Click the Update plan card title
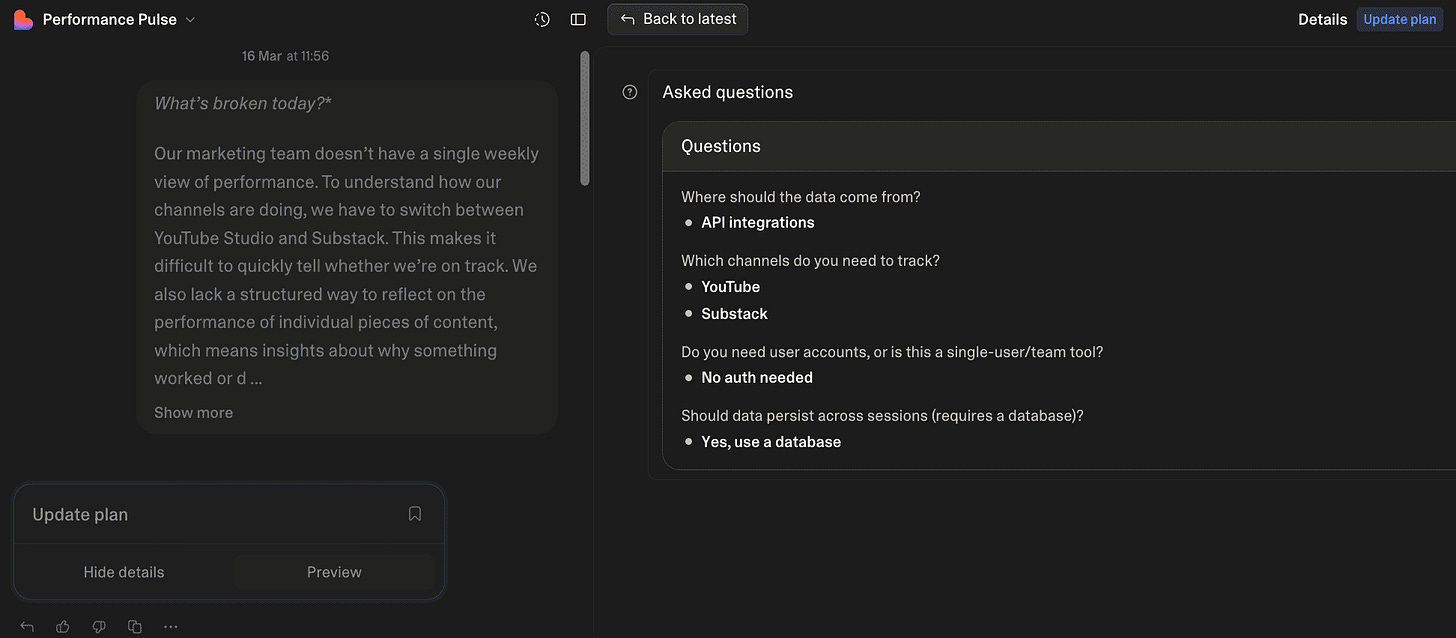This screenshot has height=638, width=1456. click(x=80, y=515)
